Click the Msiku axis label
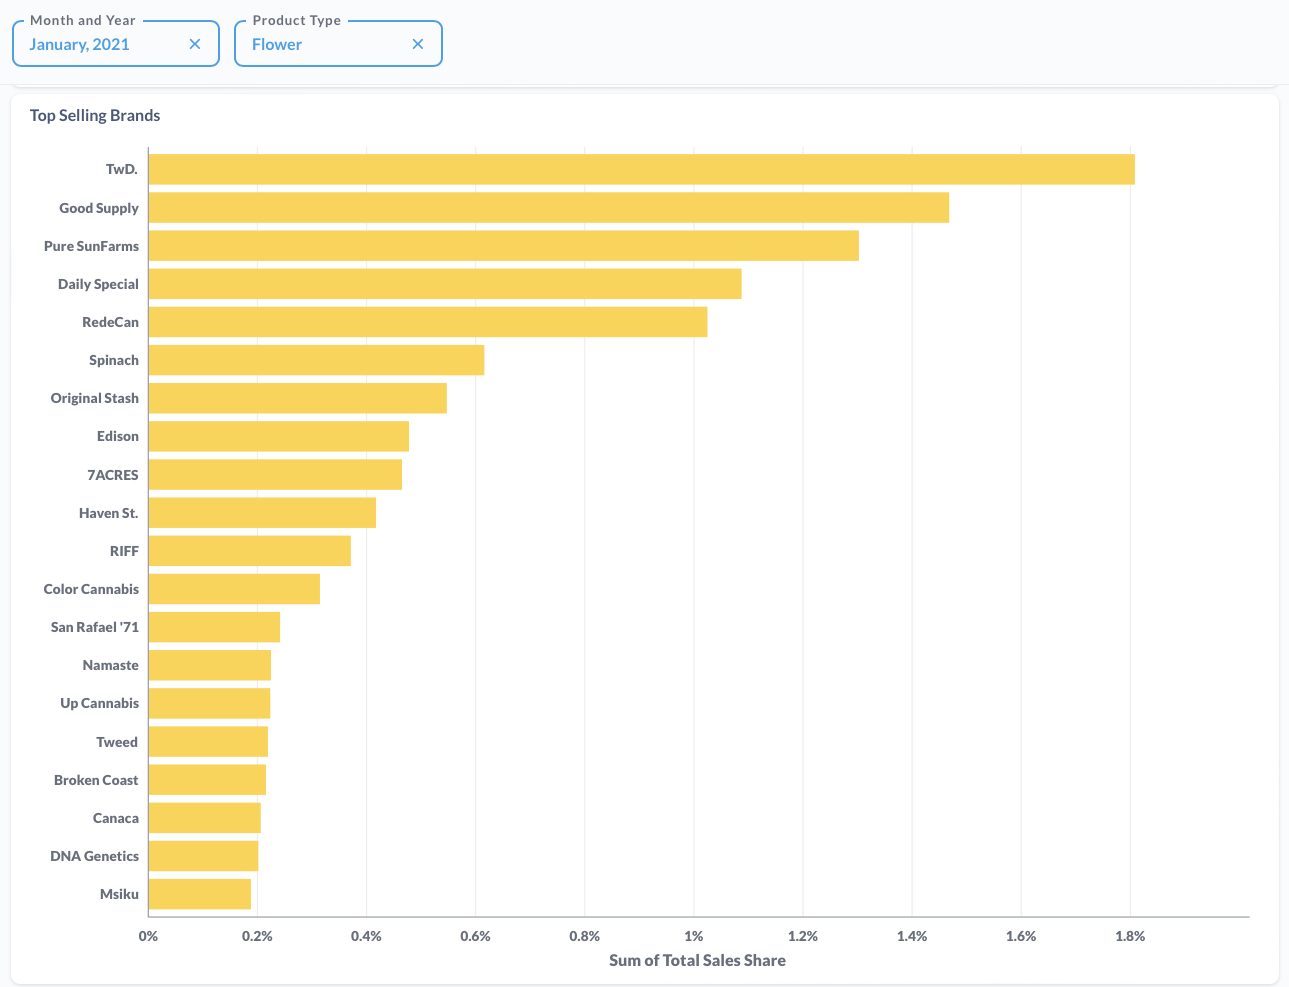 (119, 894)
